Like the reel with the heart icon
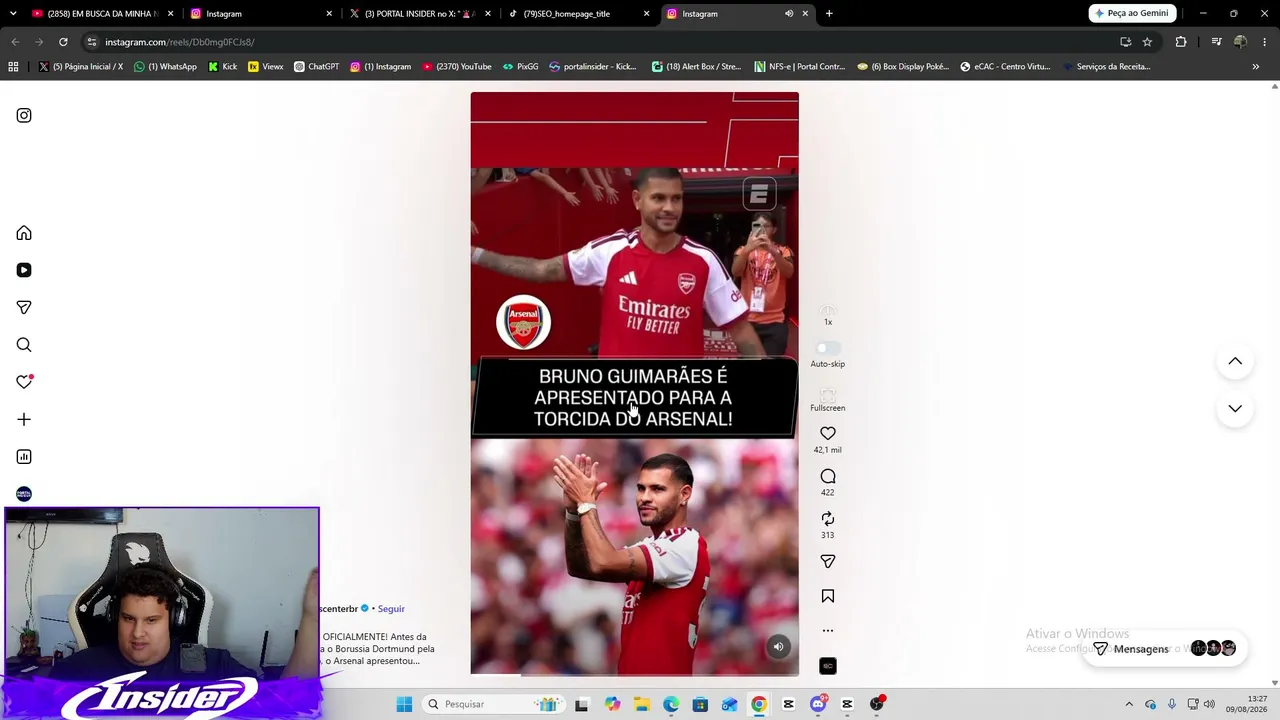The height and width of the screenshot is (720, 1280). [x=828, y=433]
